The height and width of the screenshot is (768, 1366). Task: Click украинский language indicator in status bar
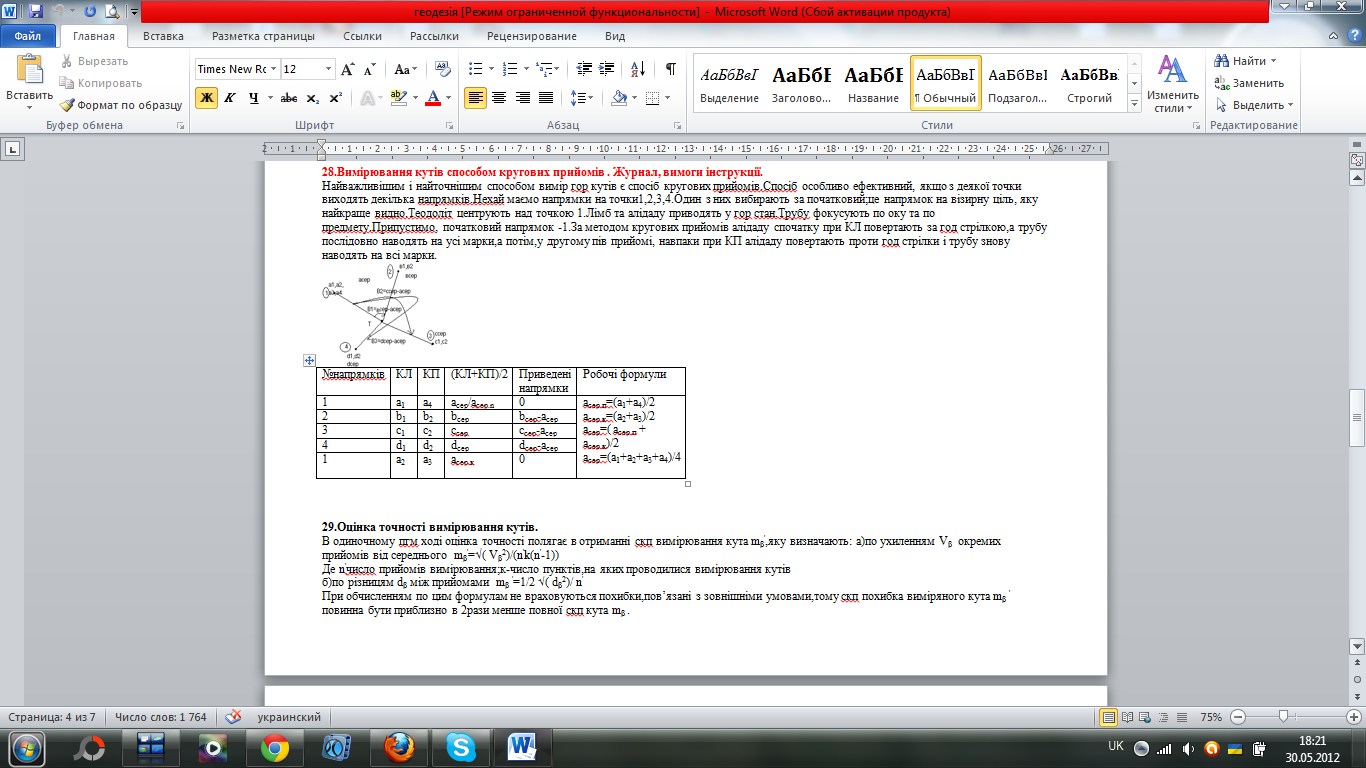pyautogui.click(x=289, y=717)
